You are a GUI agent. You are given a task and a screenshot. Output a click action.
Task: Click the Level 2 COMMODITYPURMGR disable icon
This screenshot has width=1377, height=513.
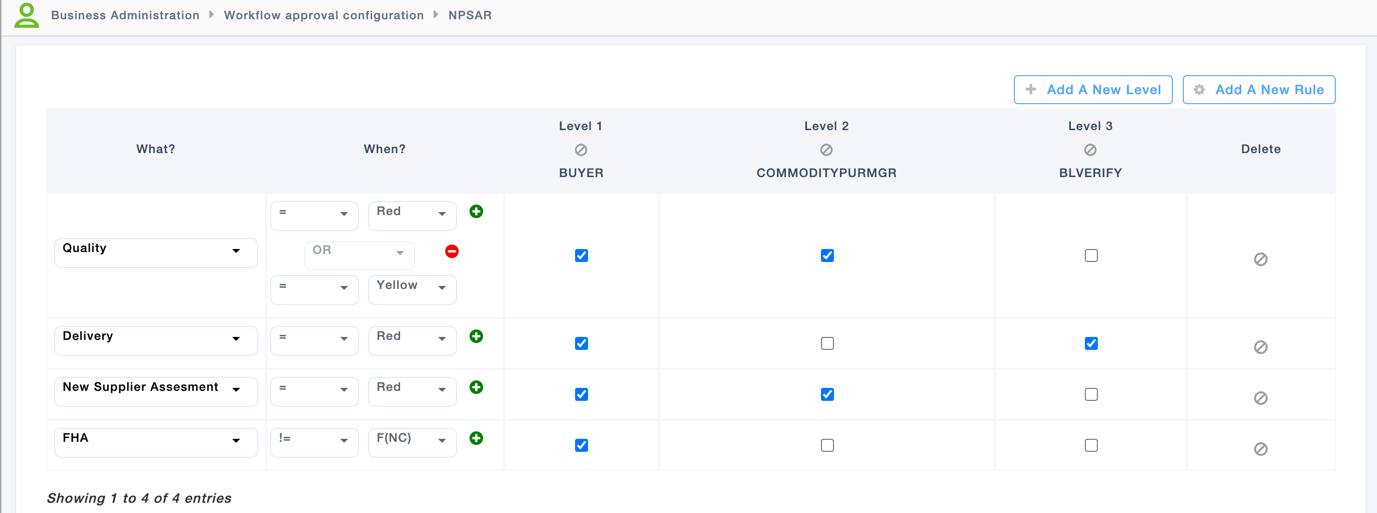tap(826, 150)
